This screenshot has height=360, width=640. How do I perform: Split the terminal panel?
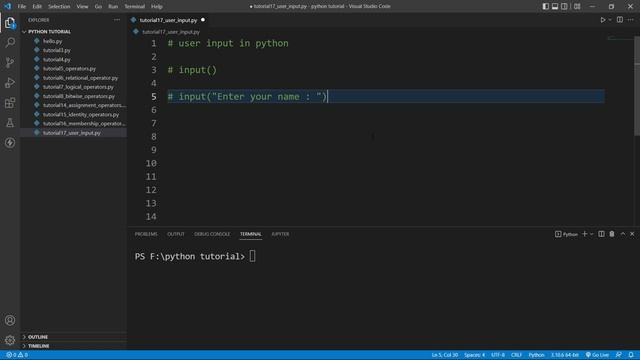[x=601, y=234]
